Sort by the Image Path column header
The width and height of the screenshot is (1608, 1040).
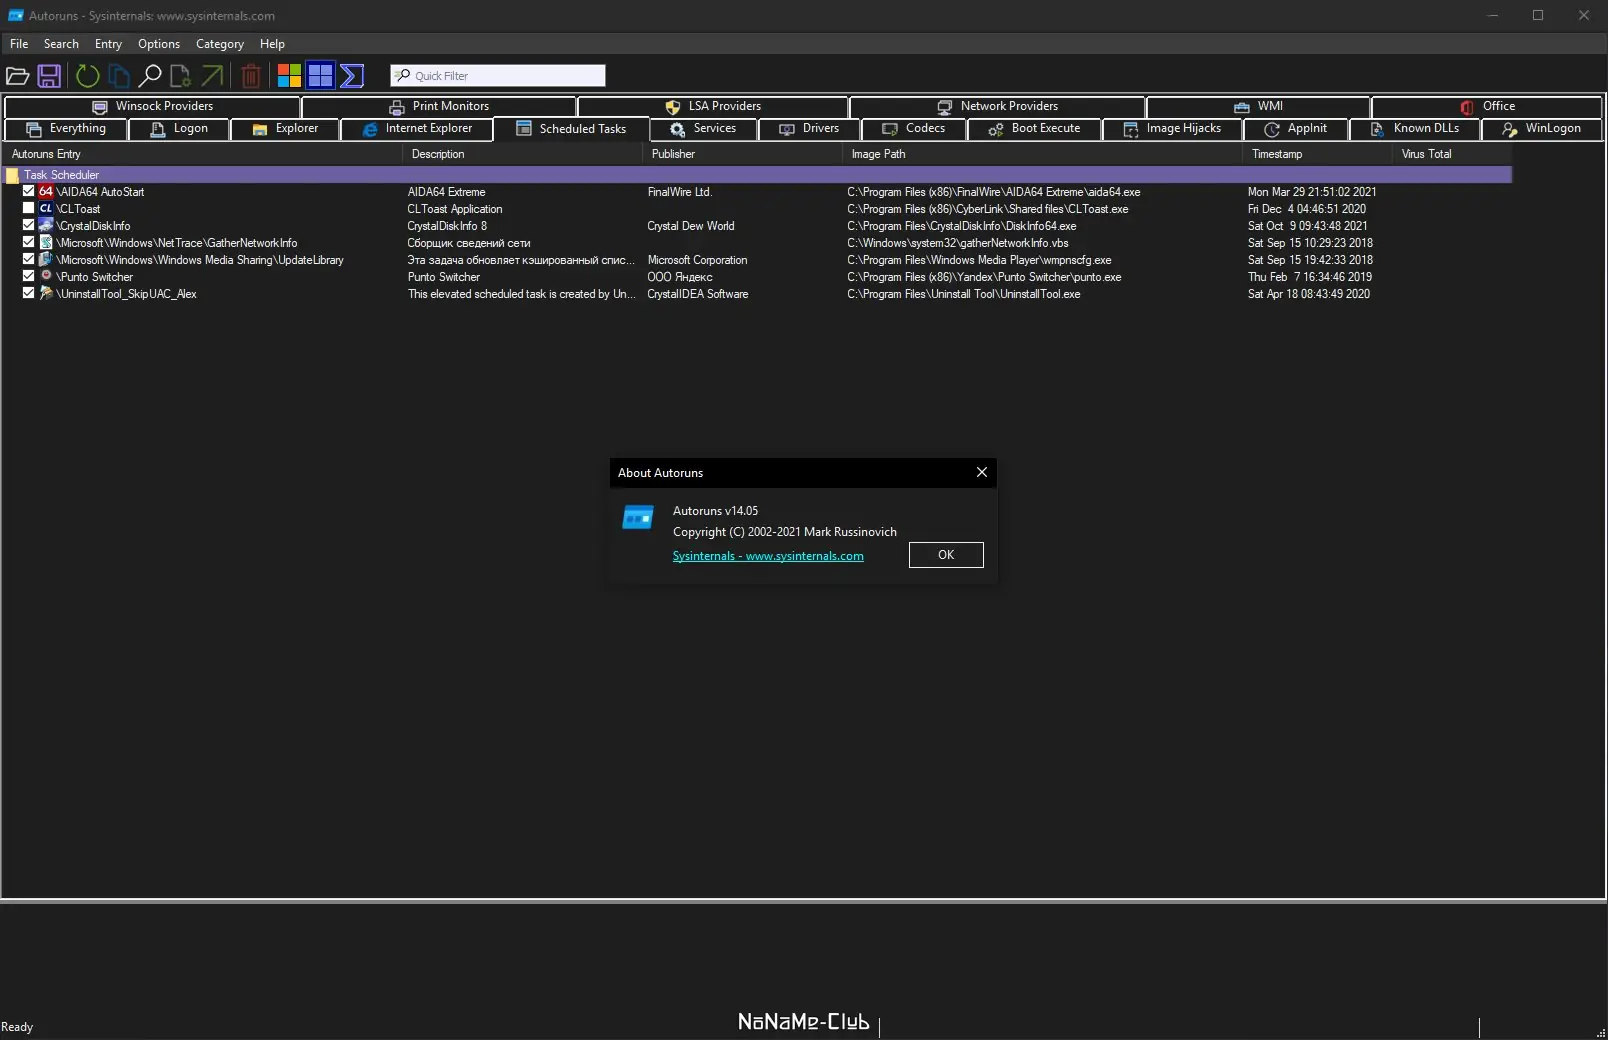coord(1043,154)
